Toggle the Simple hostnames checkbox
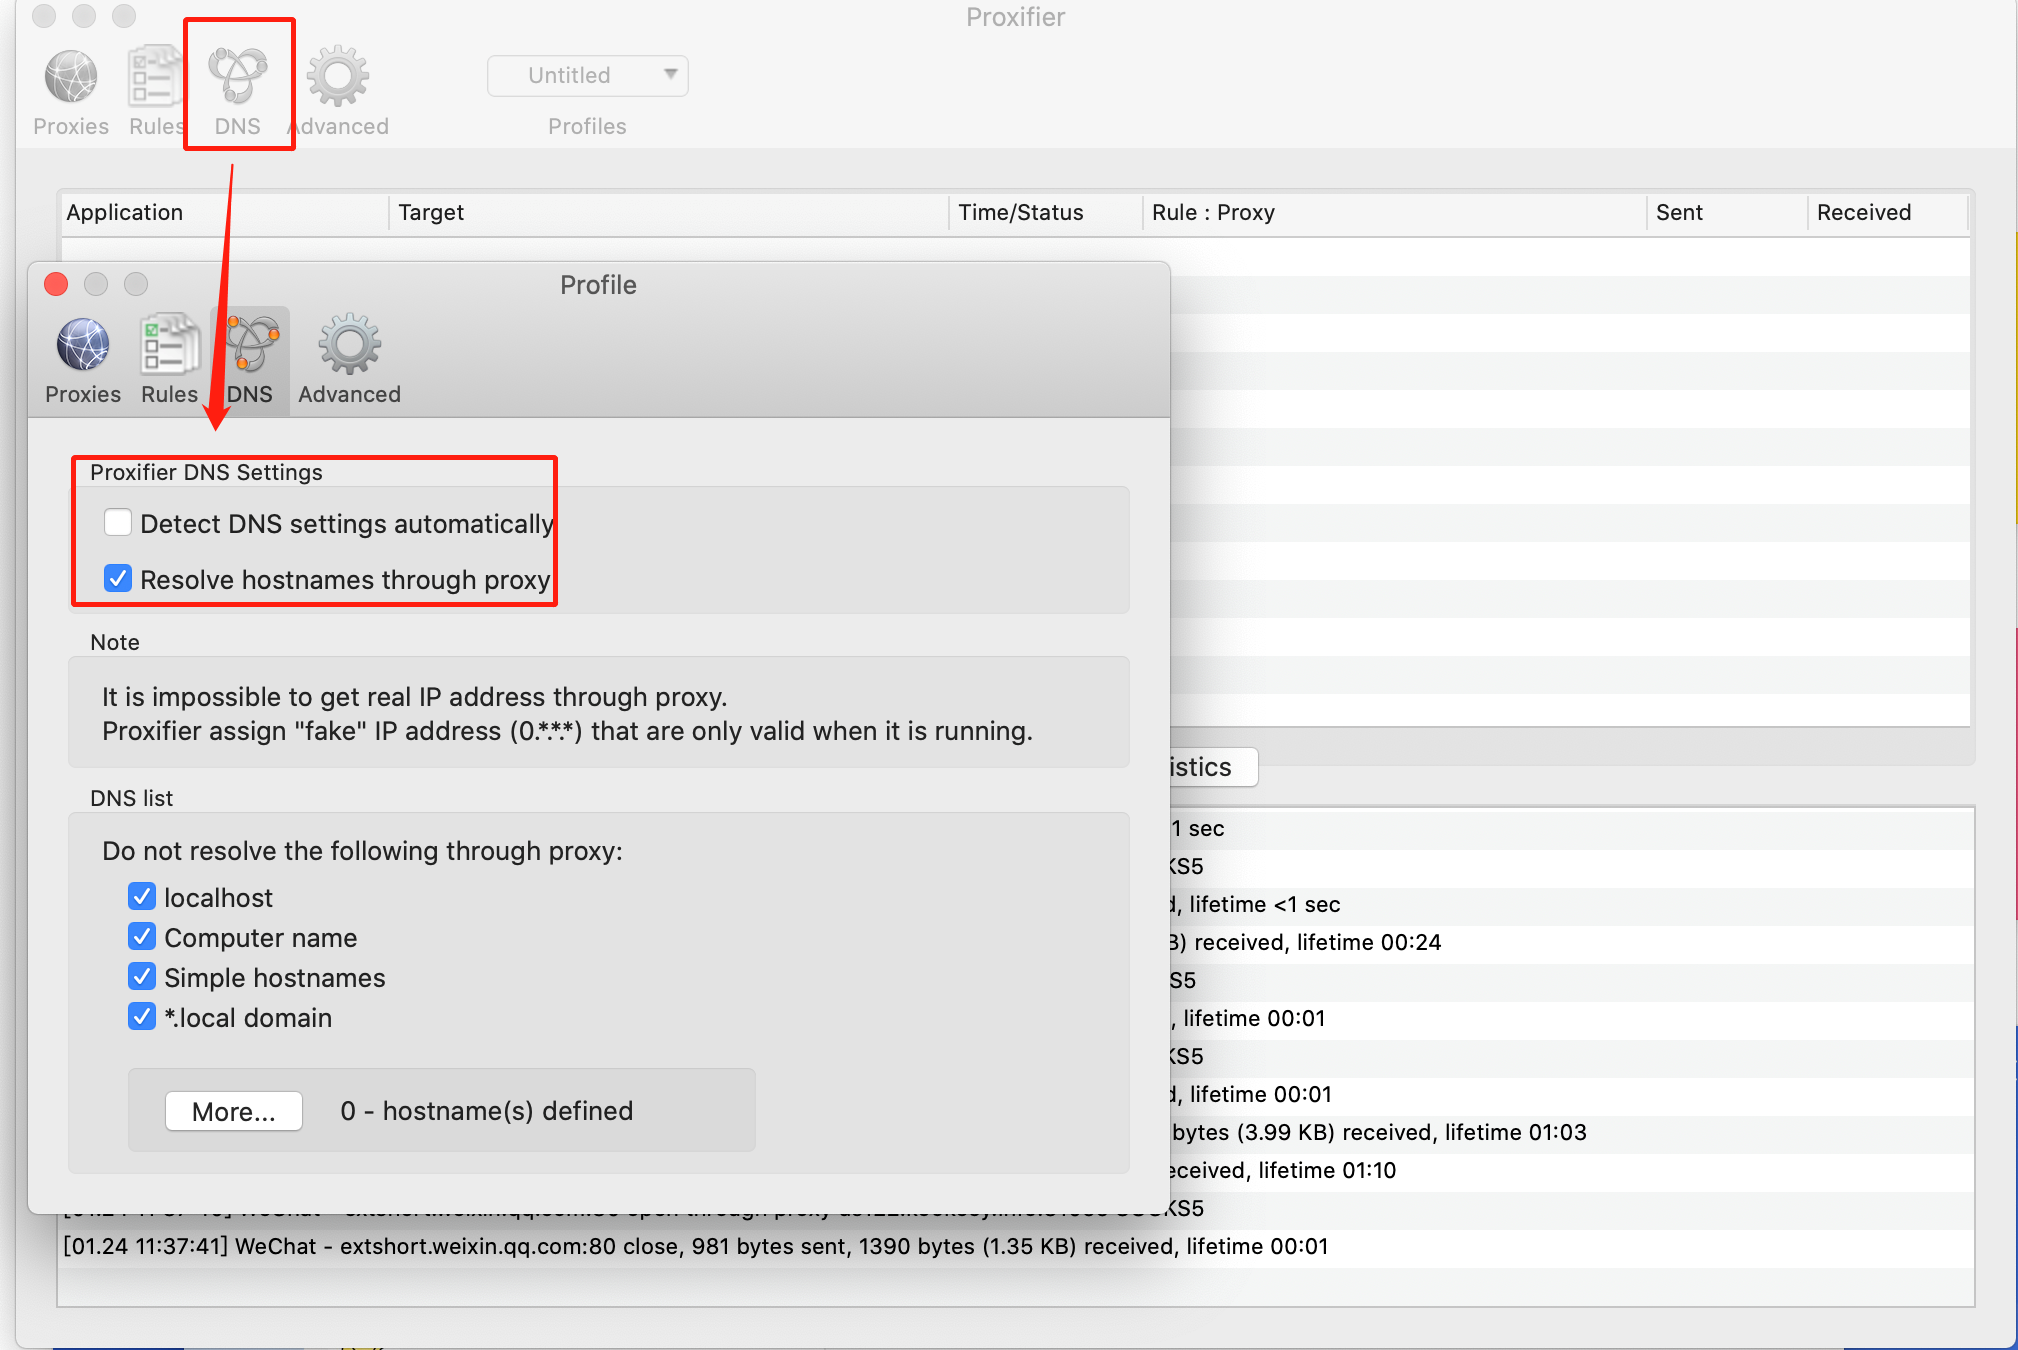Screen dimensions: 2018x1350 [x=142, y=977]
